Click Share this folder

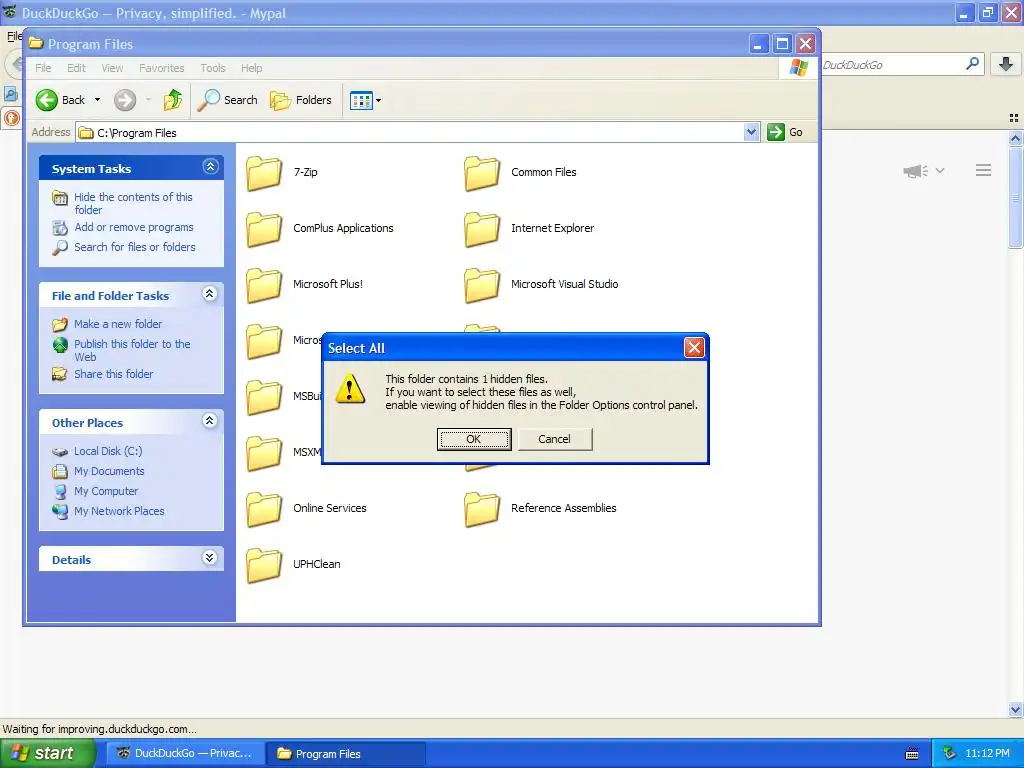114,374
